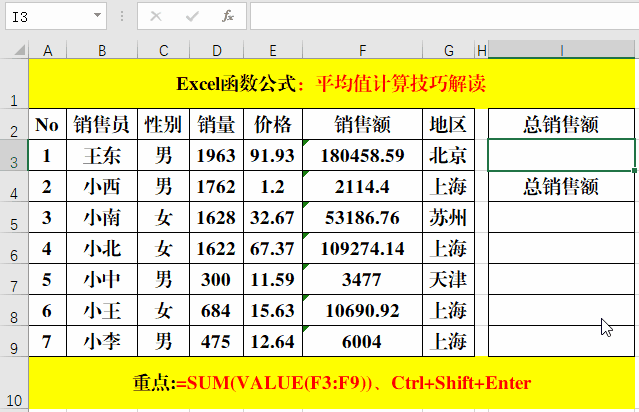Select sales amount cell 3477
639x412 pixels.
point(362,279)
